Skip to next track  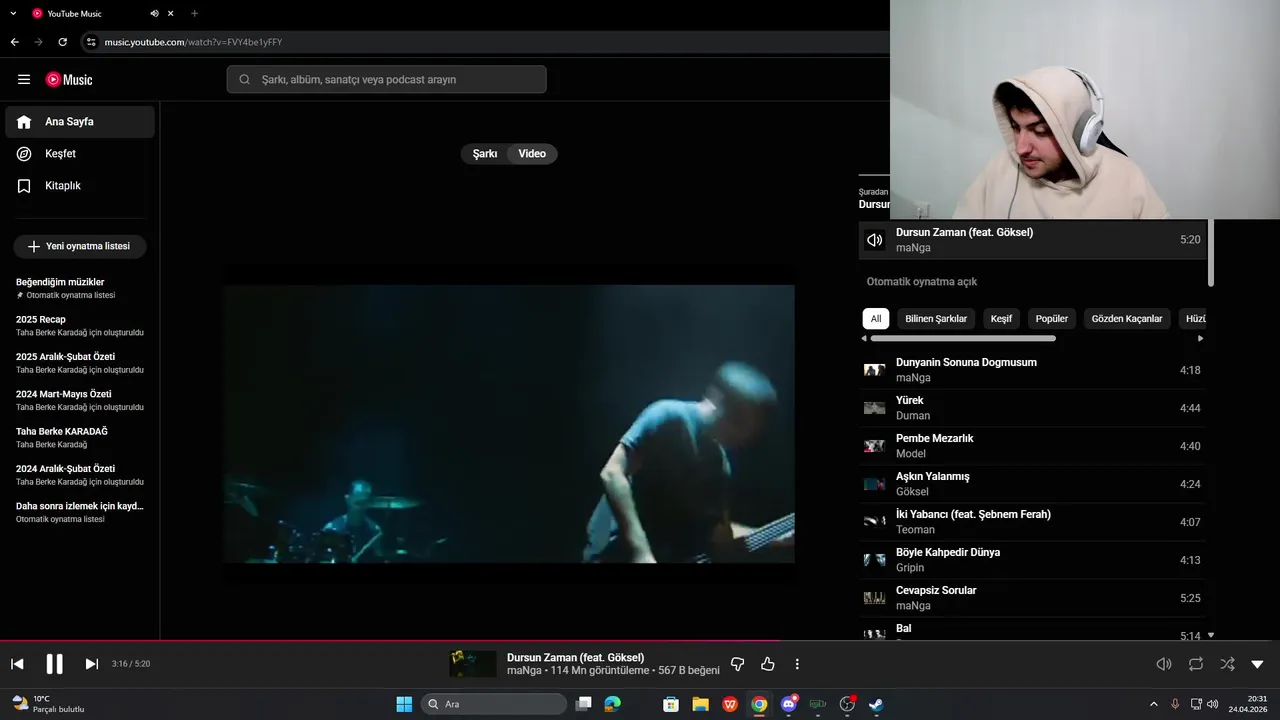[x=91, y=664]
